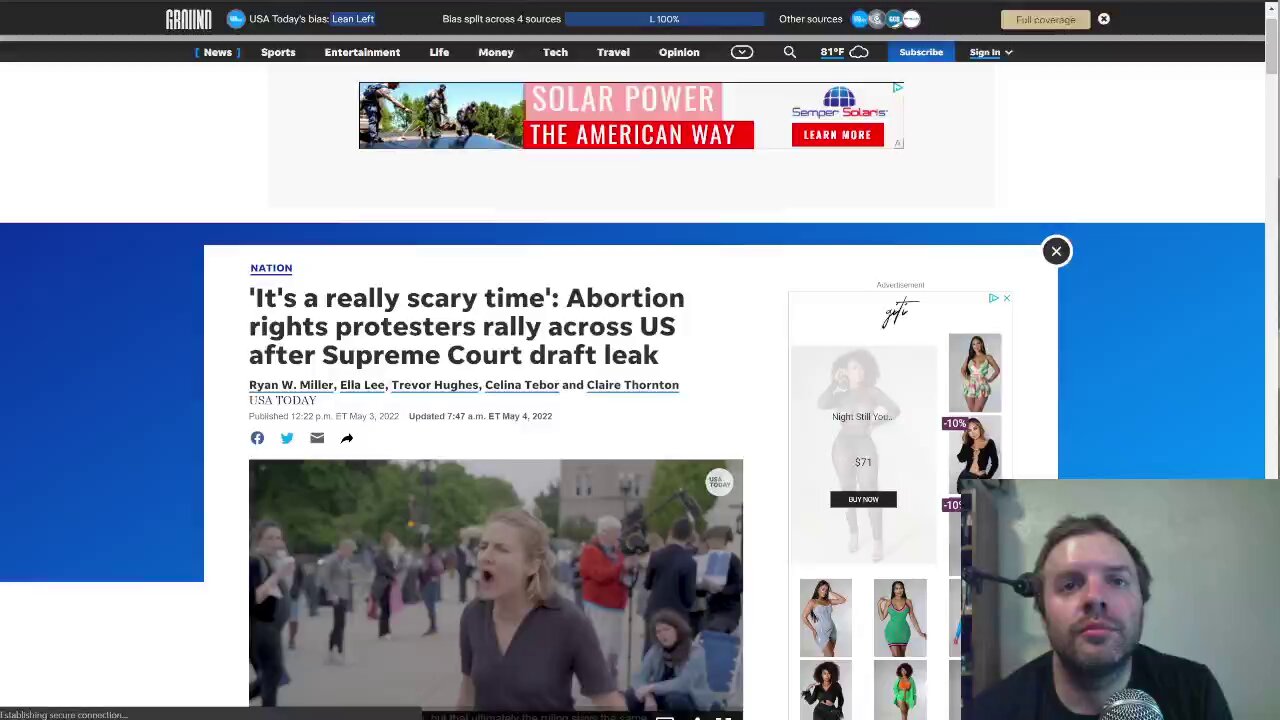Open the share arrow options
This screenshot has width=1280, height=720.
pos(347,438)
